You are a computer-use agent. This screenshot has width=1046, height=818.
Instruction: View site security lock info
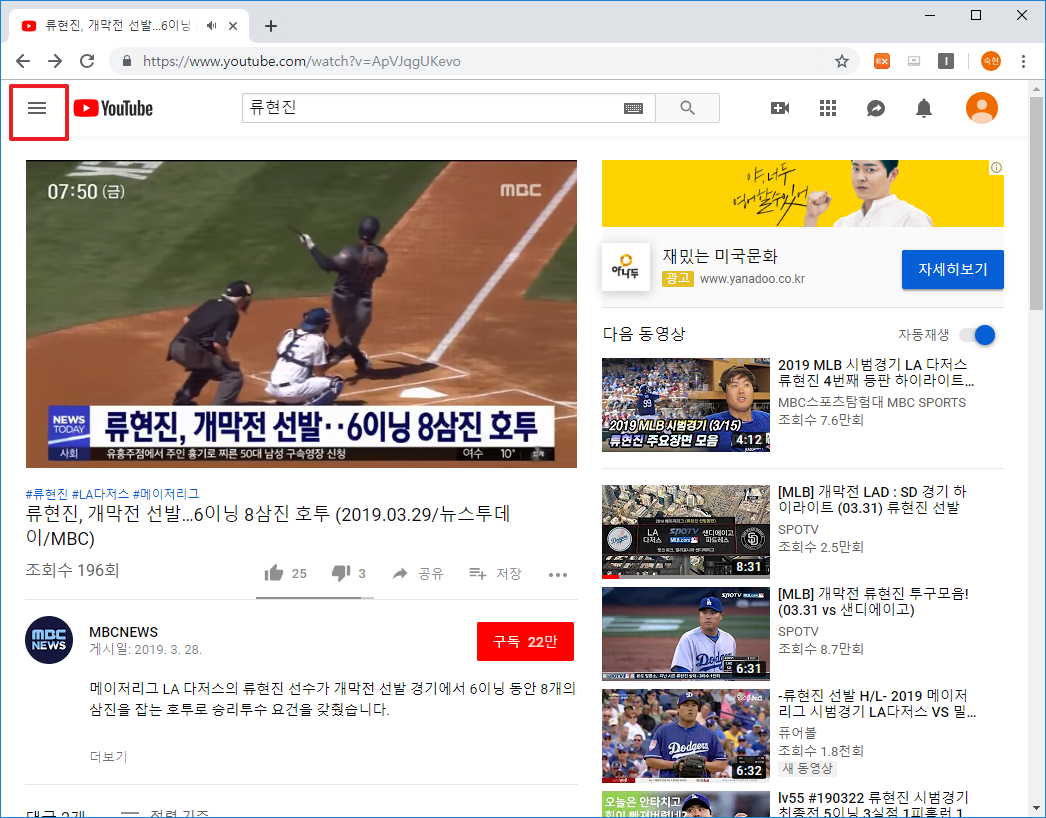click(127, 61)
